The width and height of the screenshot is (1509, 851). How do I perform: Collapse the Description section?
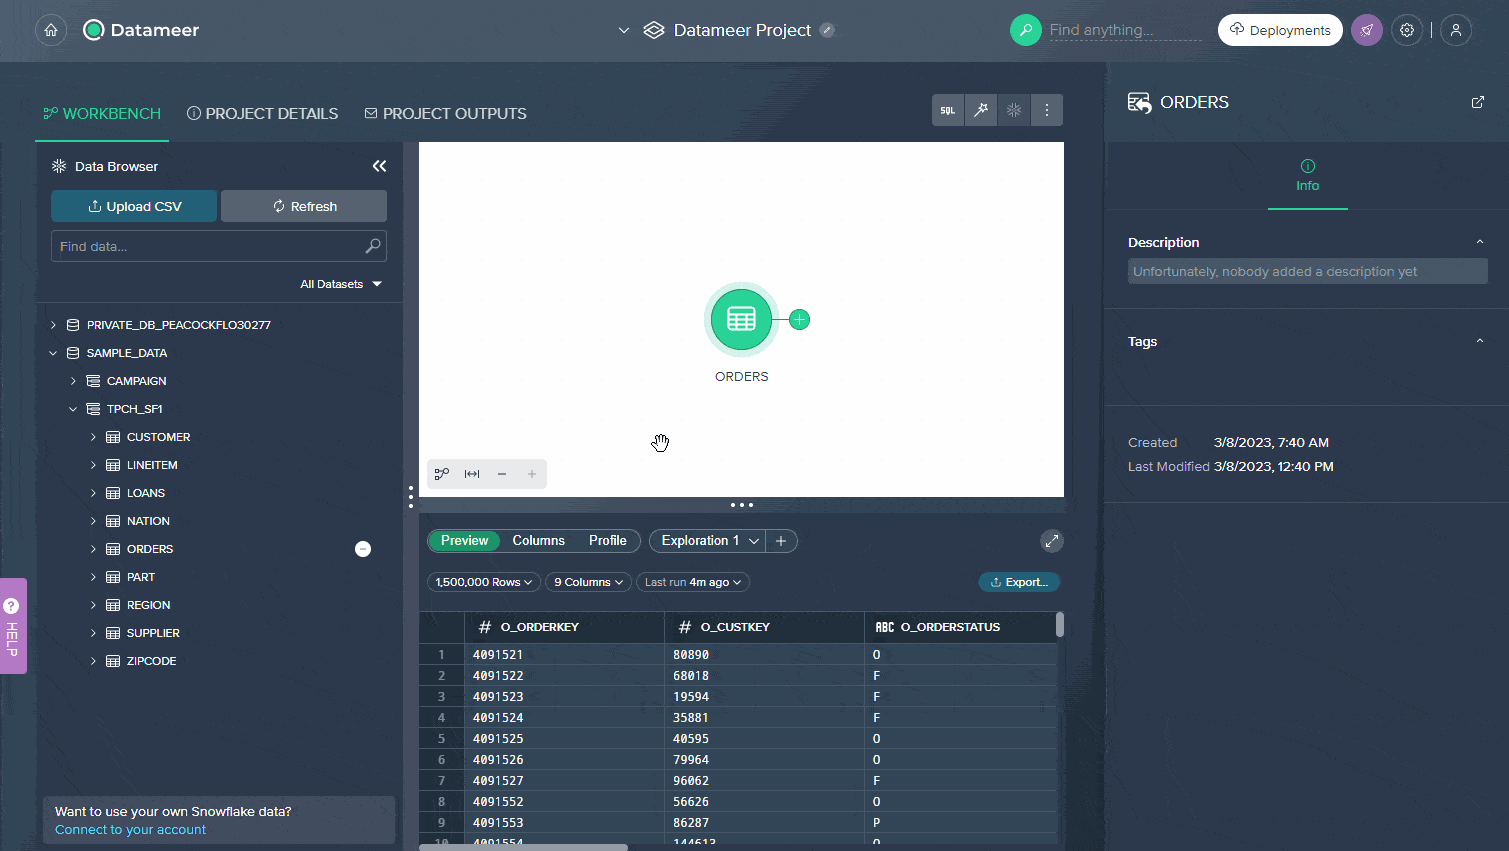tap(1480, 242)
